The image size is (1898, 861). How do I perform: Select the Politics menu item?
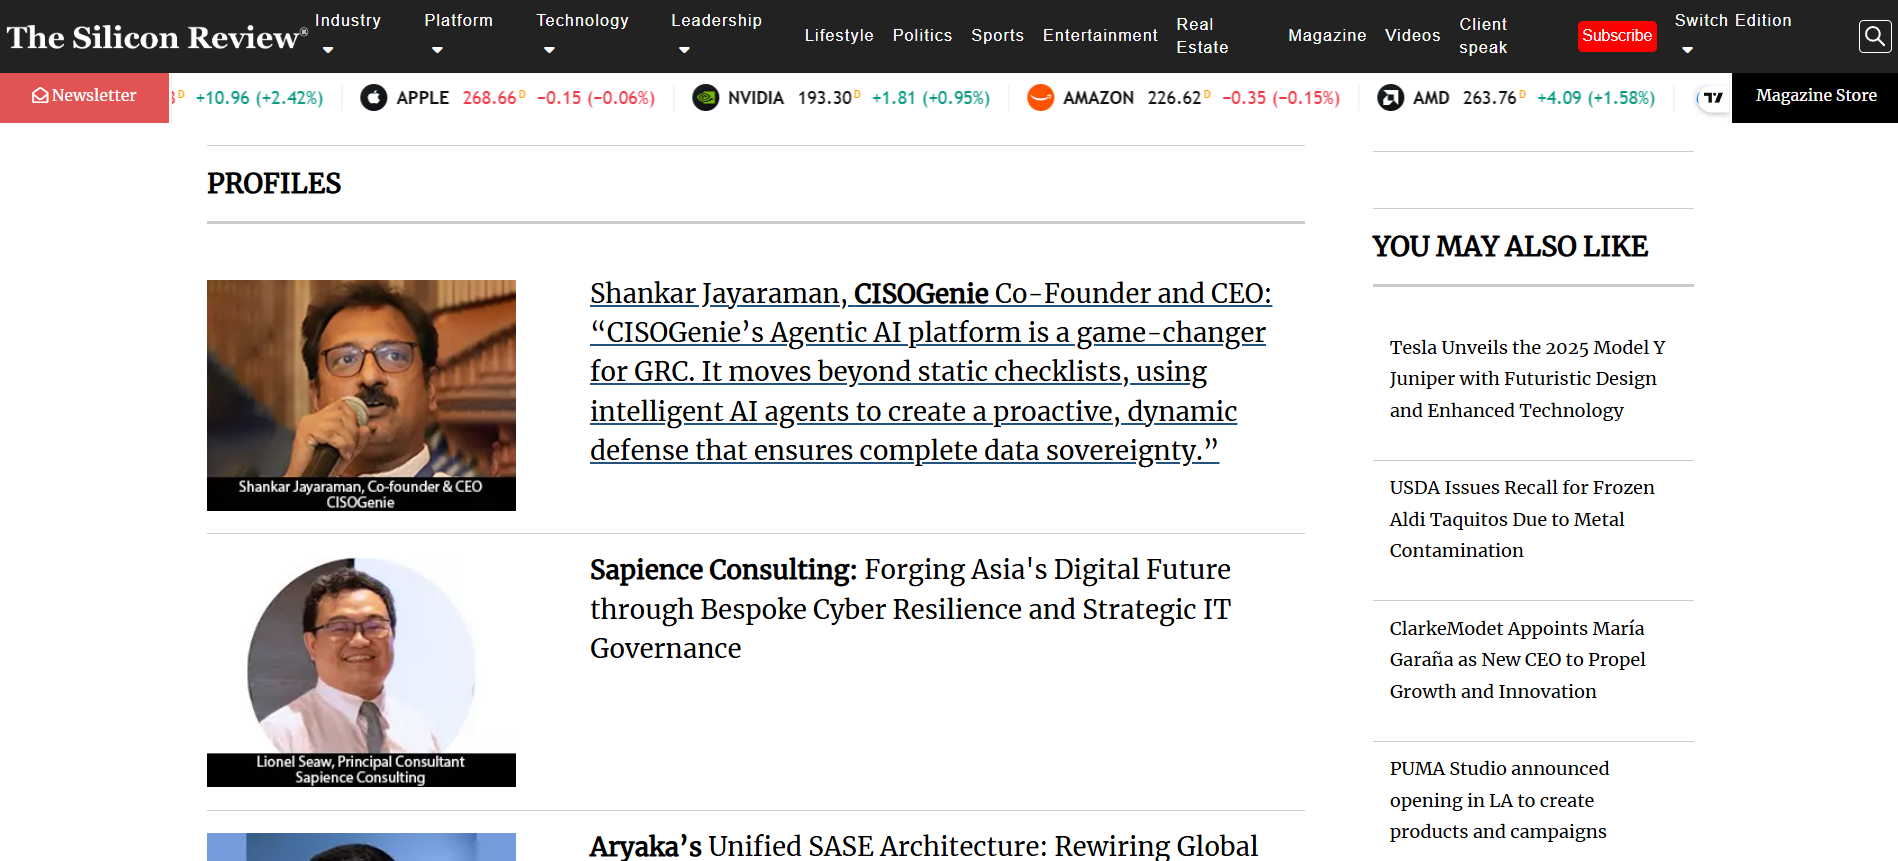click(922, 36)
